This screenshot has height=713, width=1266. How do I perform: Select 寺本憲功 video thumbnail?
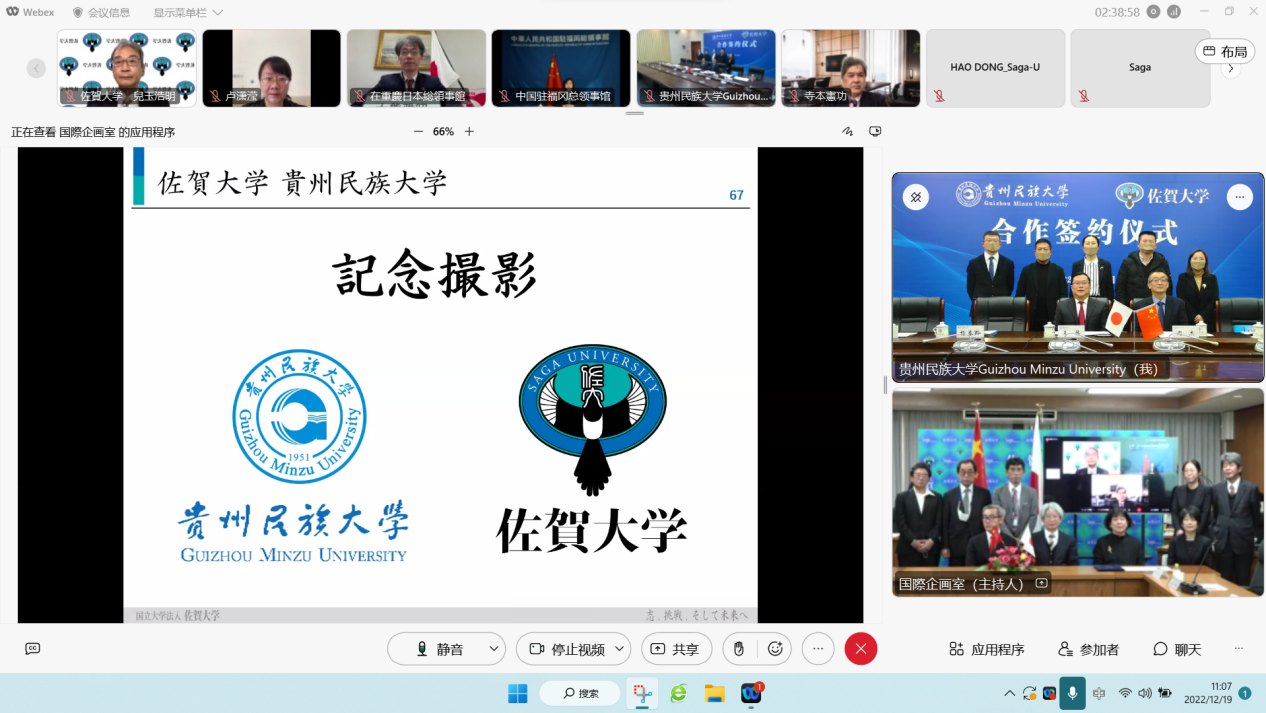coord(851,68)
